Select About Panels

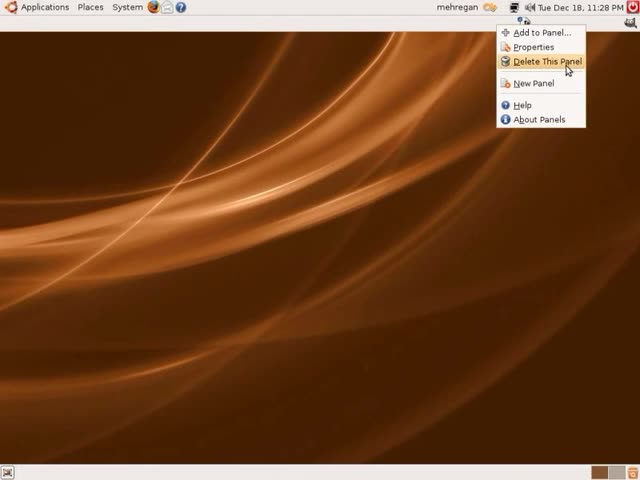pyautogui.click(x=541, y=120)
